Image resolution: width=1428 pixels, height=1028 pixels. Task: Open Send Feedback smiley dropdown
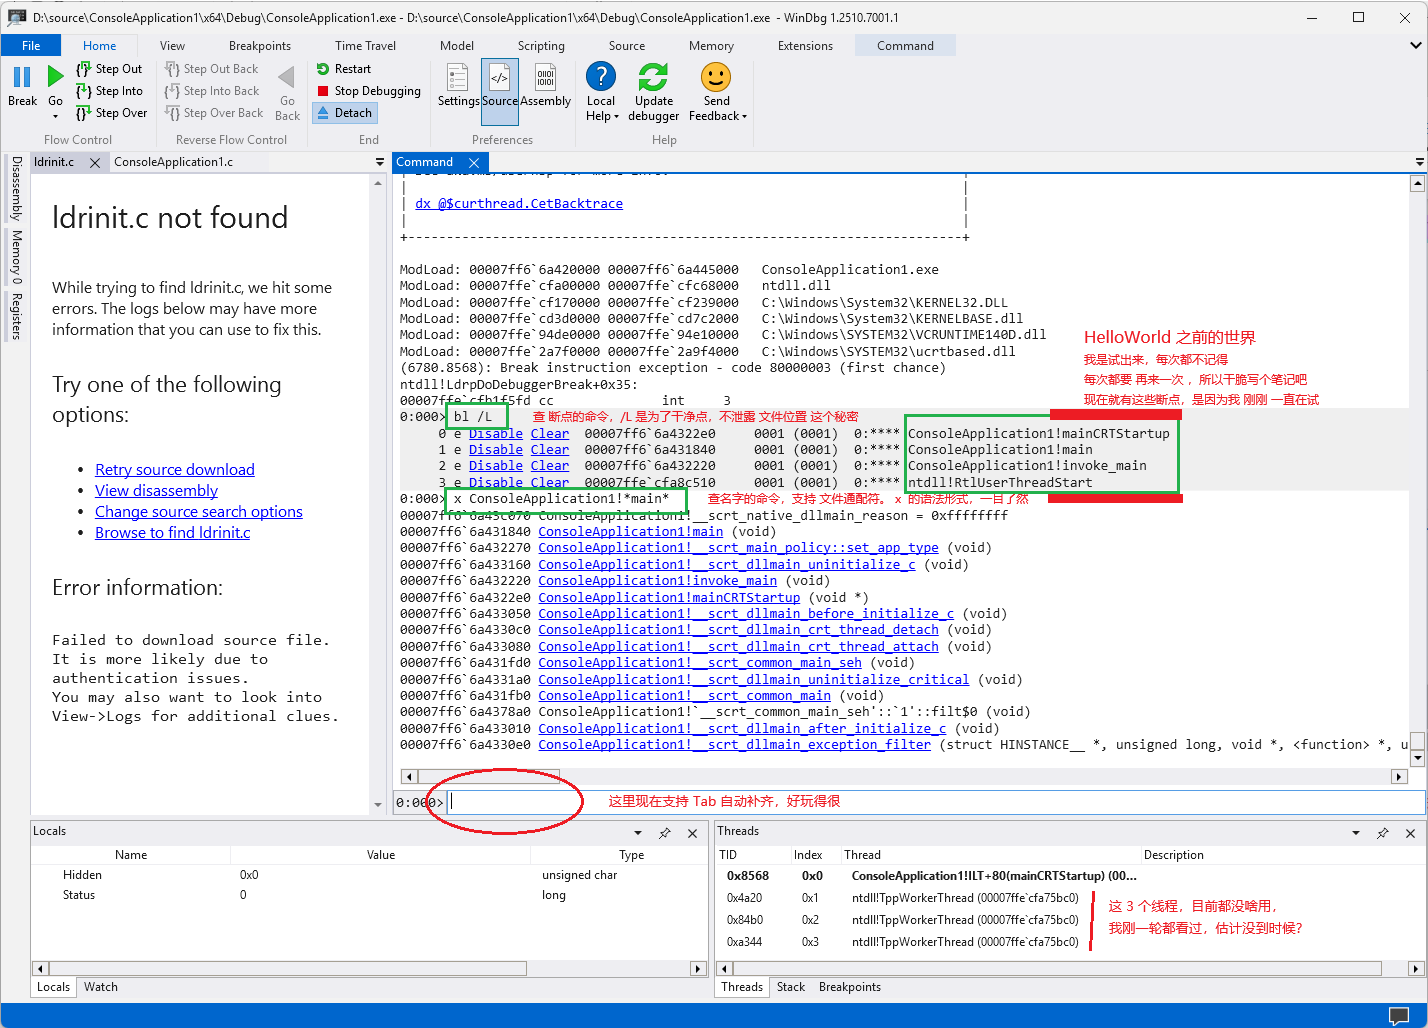pyautogui.click(x=717, y=92)
